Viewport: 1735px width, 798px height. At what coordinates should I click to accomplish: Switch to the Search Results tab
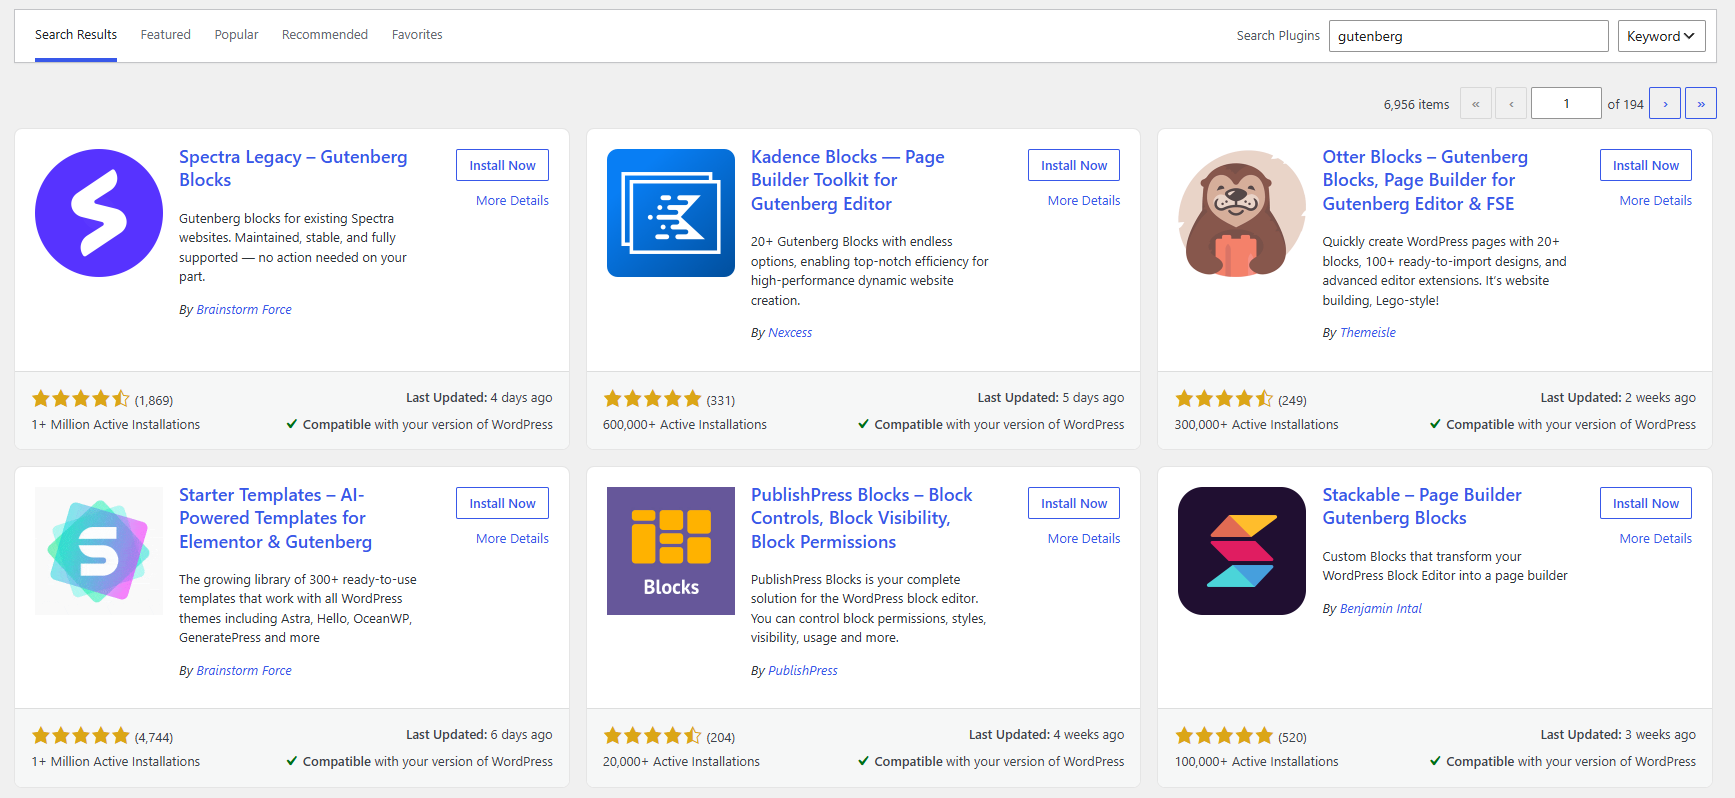click(76, 35)
